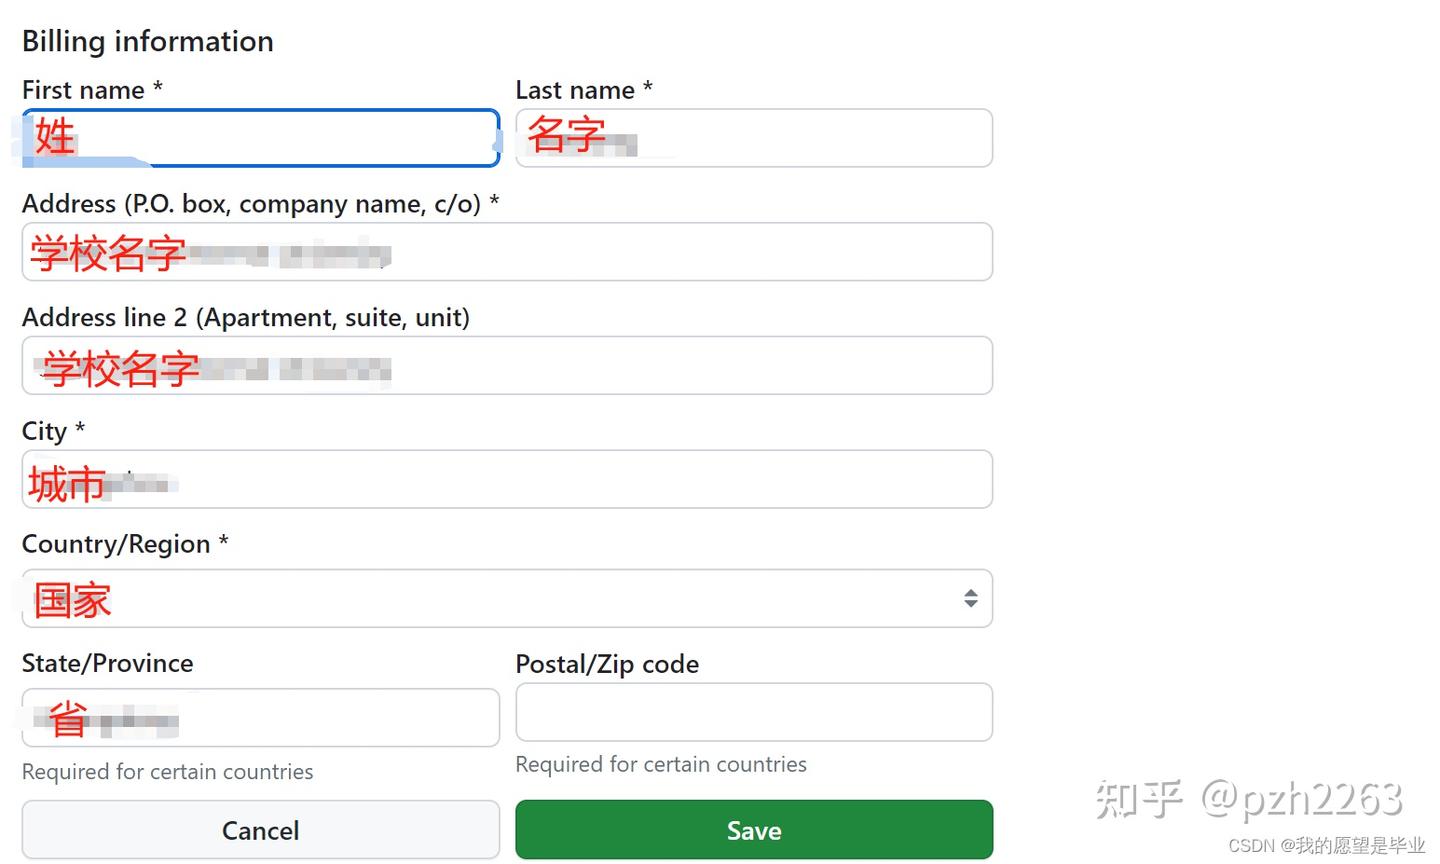Click the Country/Region selector arrows

click(x=969, y=598)
